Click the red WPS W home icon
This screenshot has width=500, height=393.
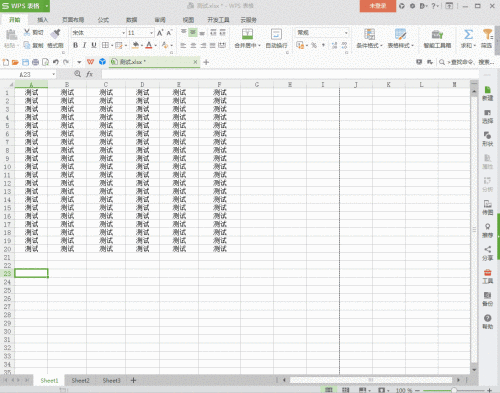[x=90, y=62]
